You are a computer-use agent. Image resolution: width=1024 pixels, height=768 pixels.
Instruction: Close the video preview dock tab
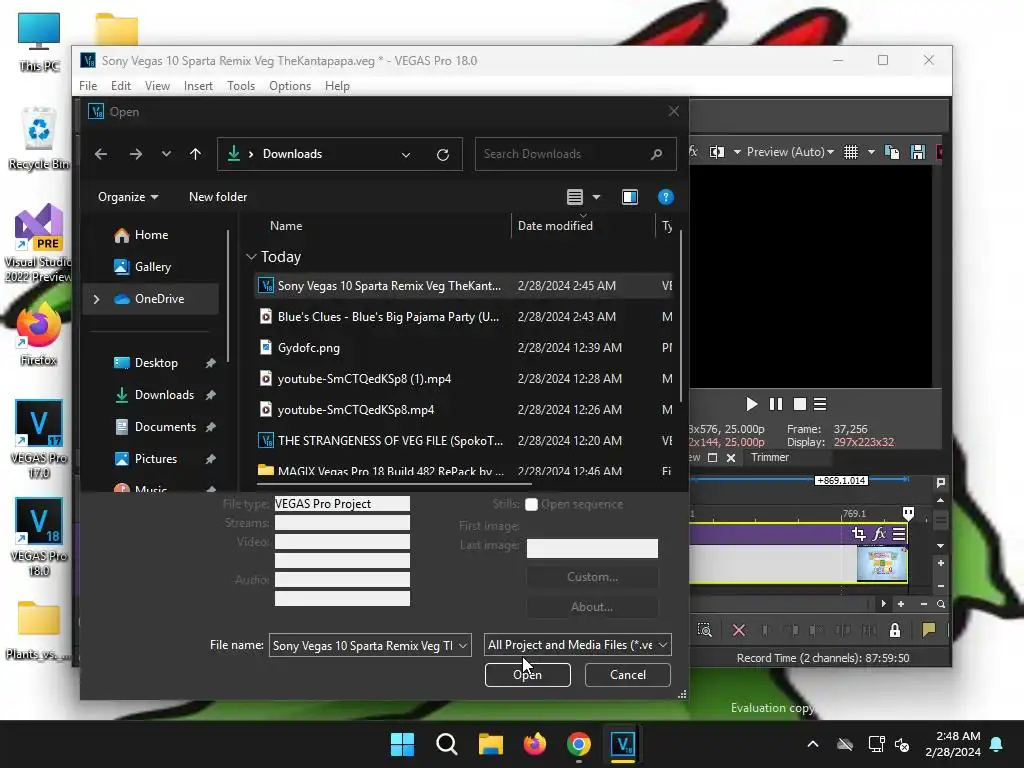click(731, 458)
